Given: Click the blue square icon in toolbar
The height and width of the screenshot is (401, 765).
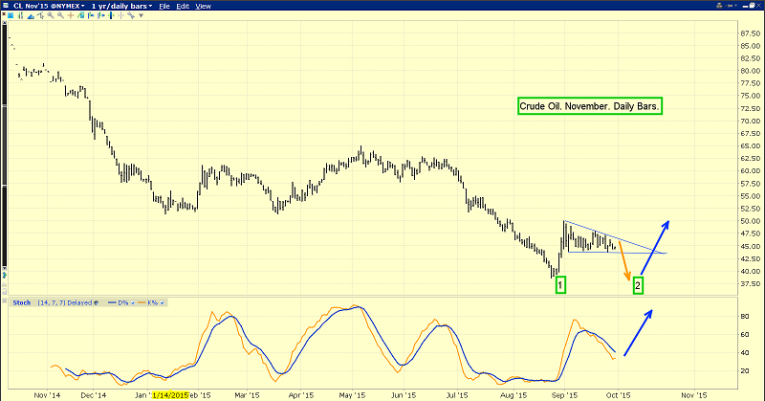Looking at the screenshot, I should pos(10,15).
